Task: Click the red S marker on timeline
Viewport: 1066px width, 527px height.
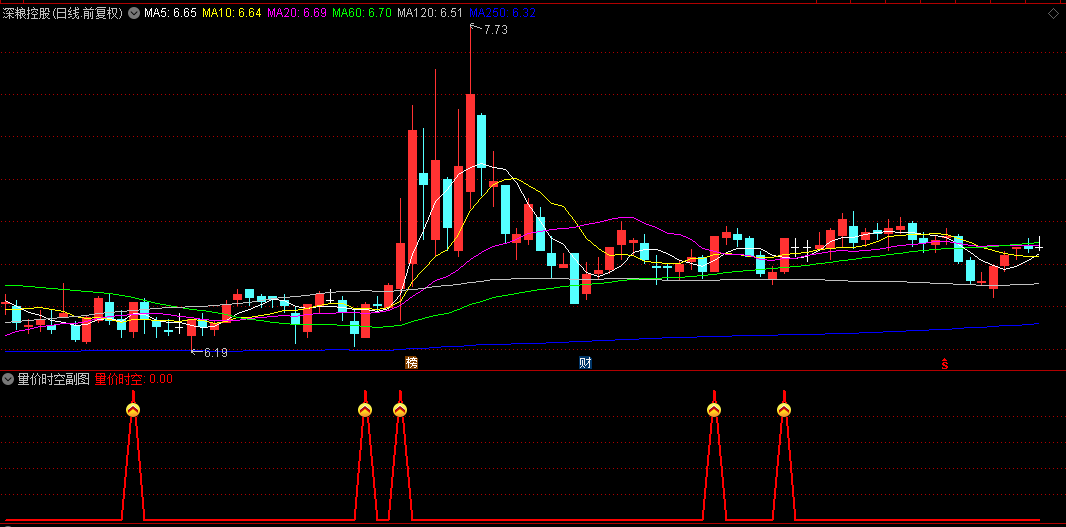Action: [944, 364]
